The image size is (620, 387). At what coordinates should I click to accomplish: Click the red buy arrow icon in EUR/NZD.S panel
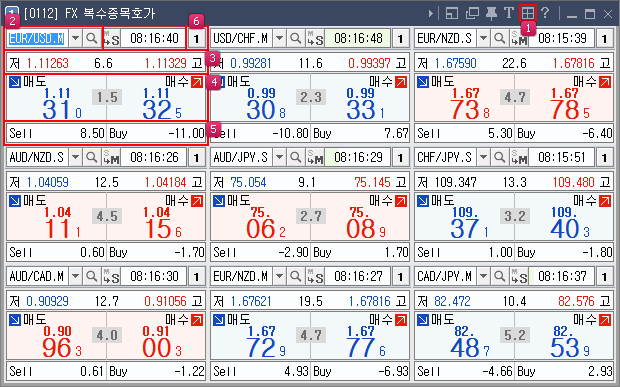pos(605,82)
